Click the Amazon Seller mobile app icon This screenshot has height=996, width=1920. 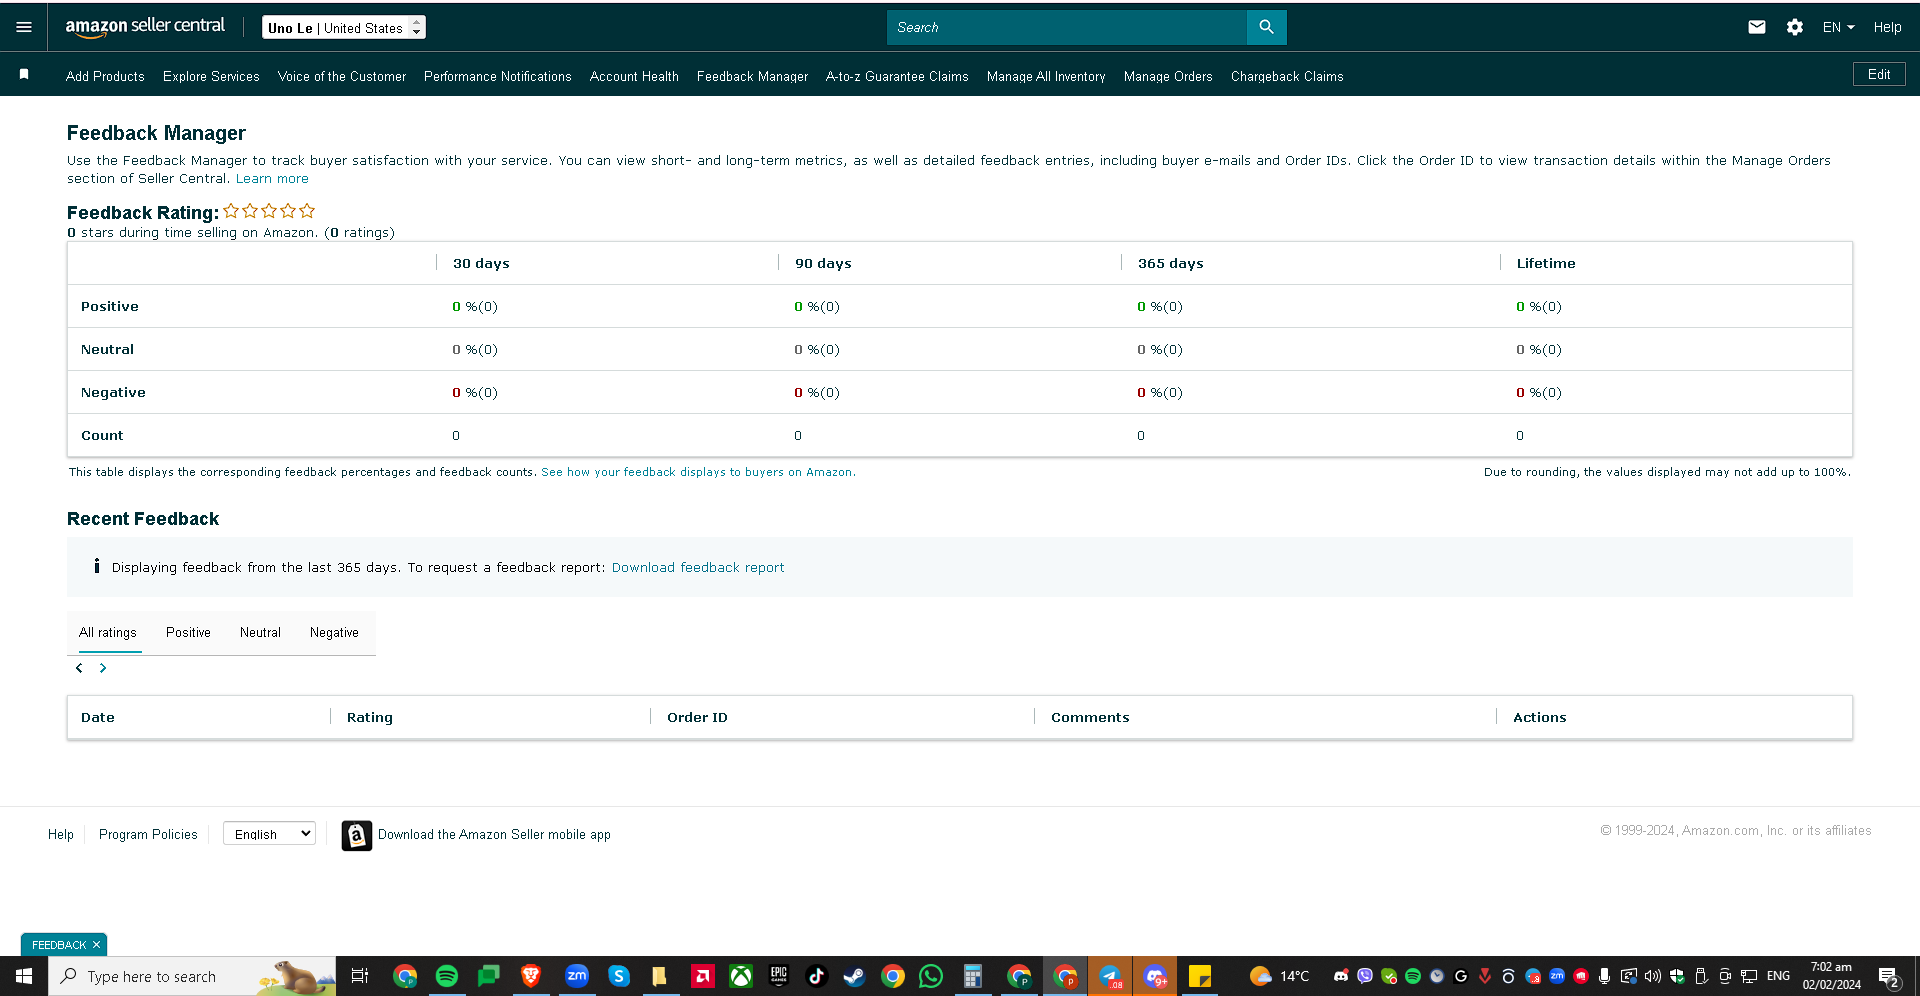(357, 835)
